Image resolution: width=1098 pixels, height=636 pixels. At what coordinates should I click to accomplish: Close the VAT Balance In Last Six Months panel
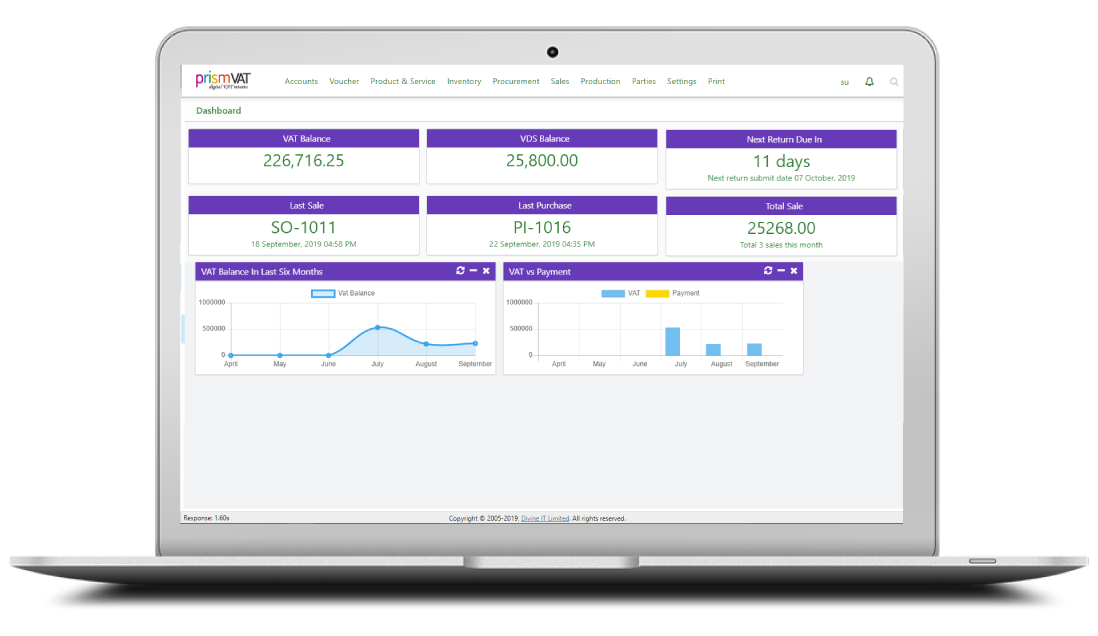click(486, 271)
